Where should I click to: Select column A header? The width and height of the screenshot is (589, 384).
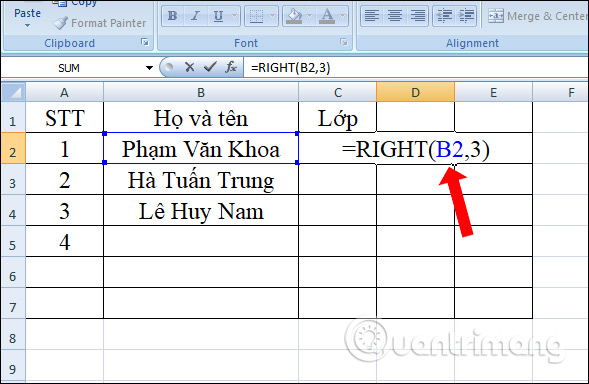click(x=64, y=92)
